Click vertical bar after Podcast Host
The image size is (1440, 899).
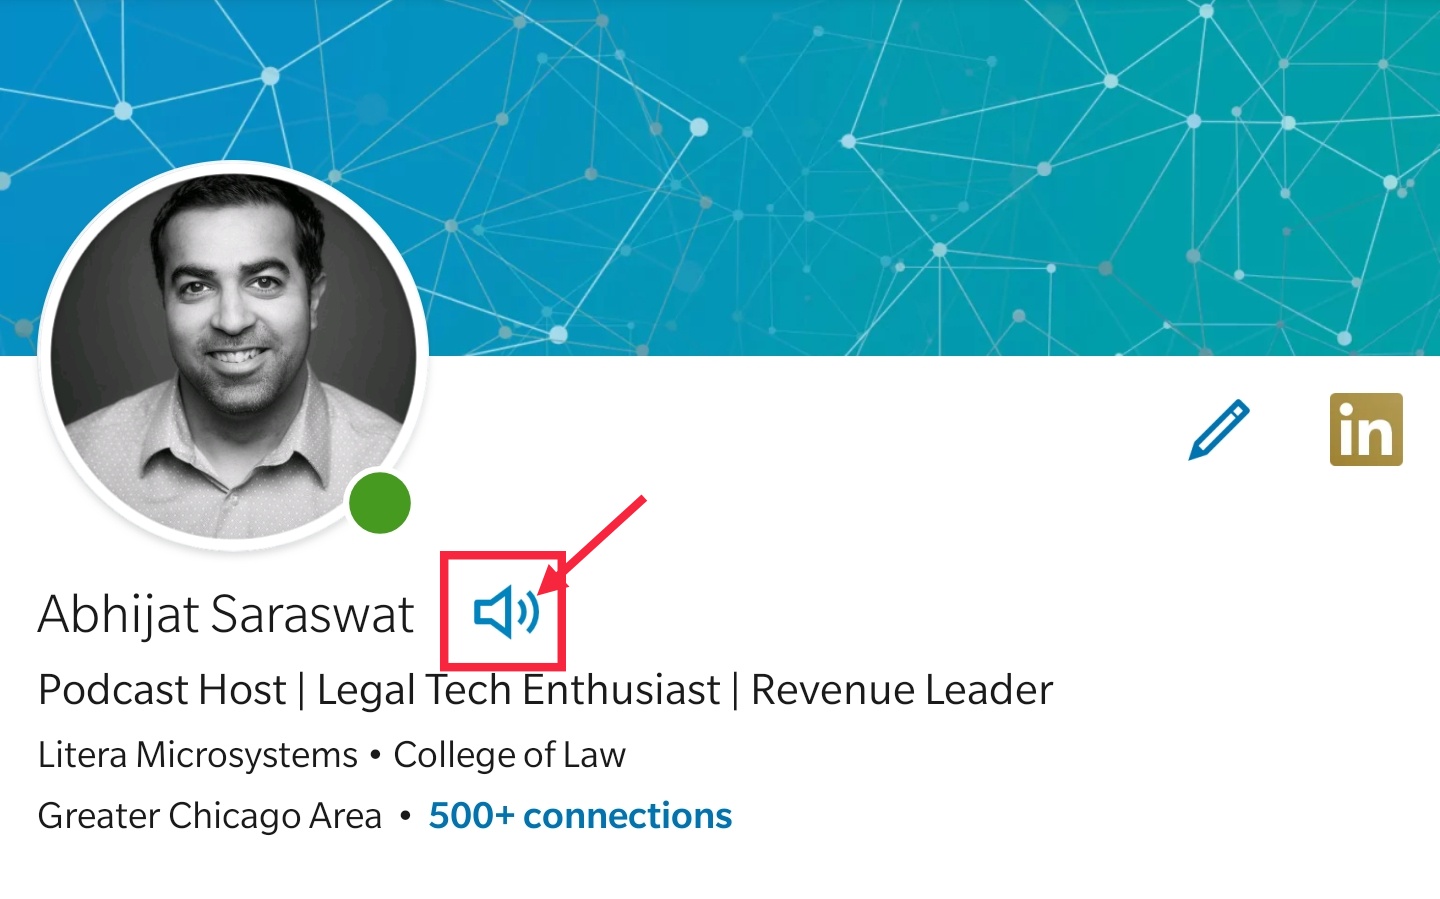[x=301, y=691]
